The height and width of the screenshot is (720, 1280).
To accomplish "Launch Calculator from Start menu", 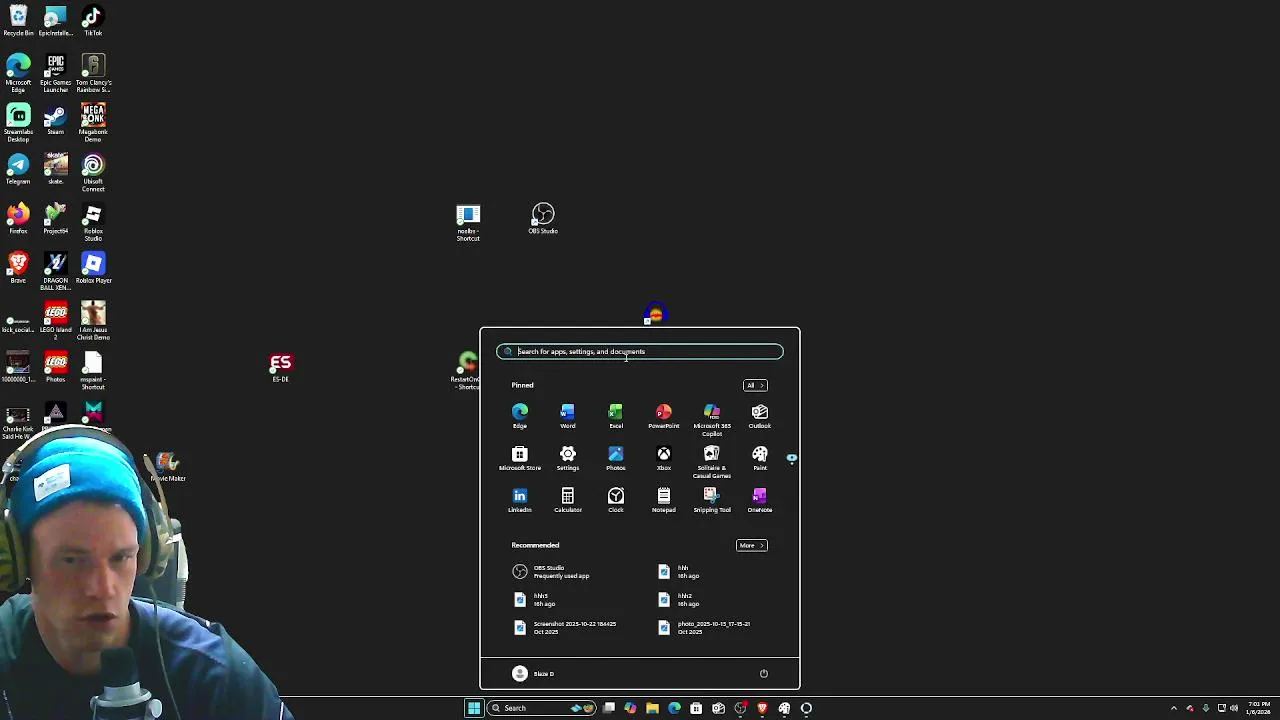I will [x=568, y=501].
